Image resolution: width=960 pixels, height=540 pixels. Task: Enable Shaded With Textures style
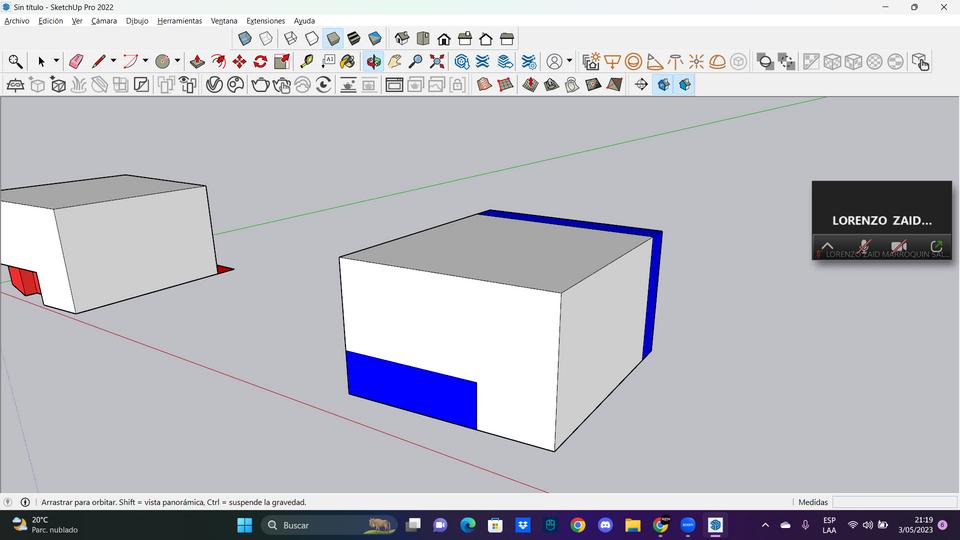[354, 39]
